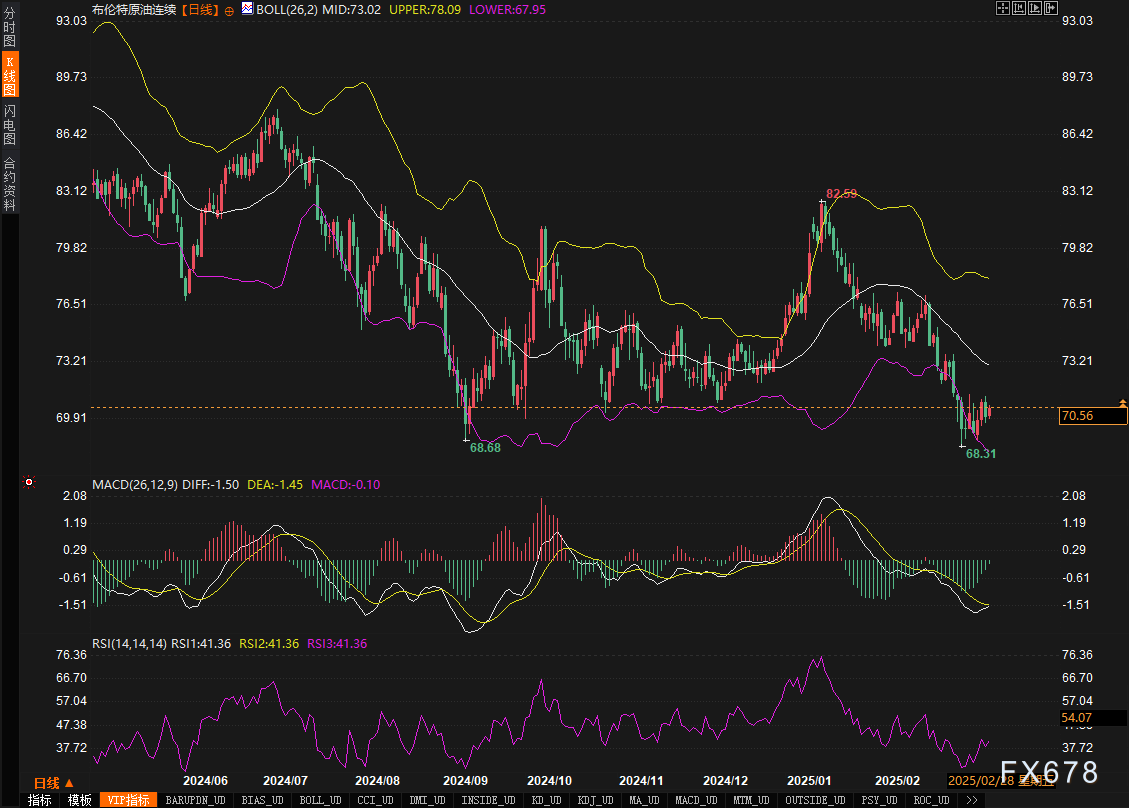Viewport: 1129px width, 808px height.
Task: Click the red dot icon beside MACD panel
Action: coord(29,483)
